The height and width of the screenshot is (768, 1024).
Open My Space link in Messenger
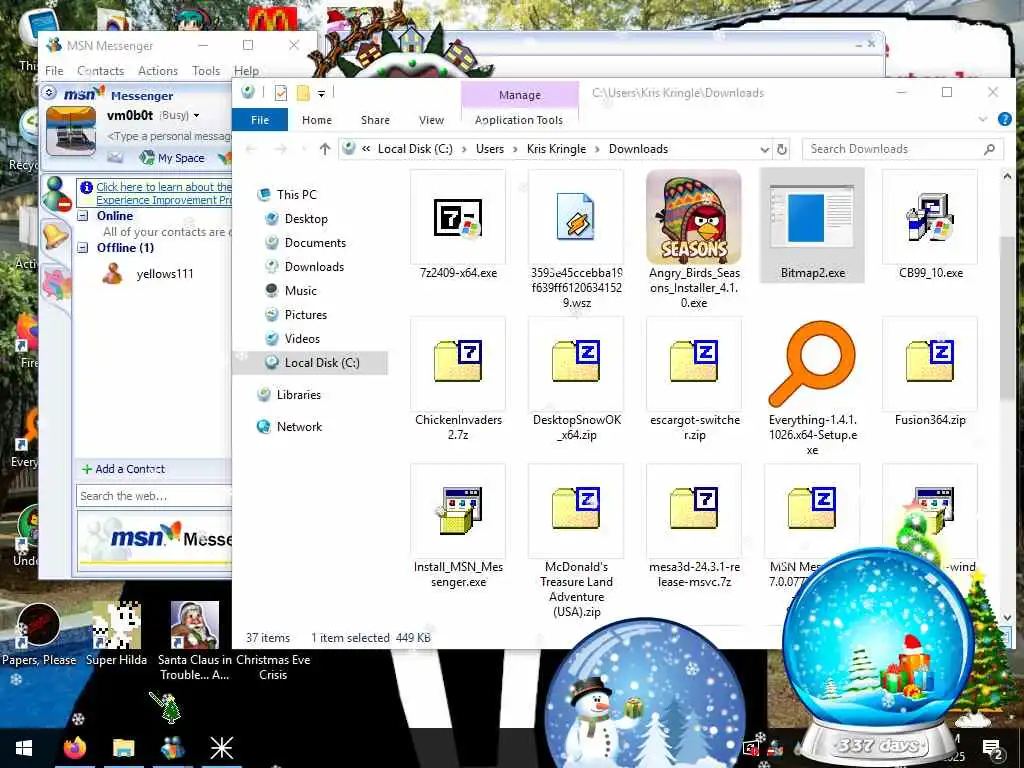point(174,158)
